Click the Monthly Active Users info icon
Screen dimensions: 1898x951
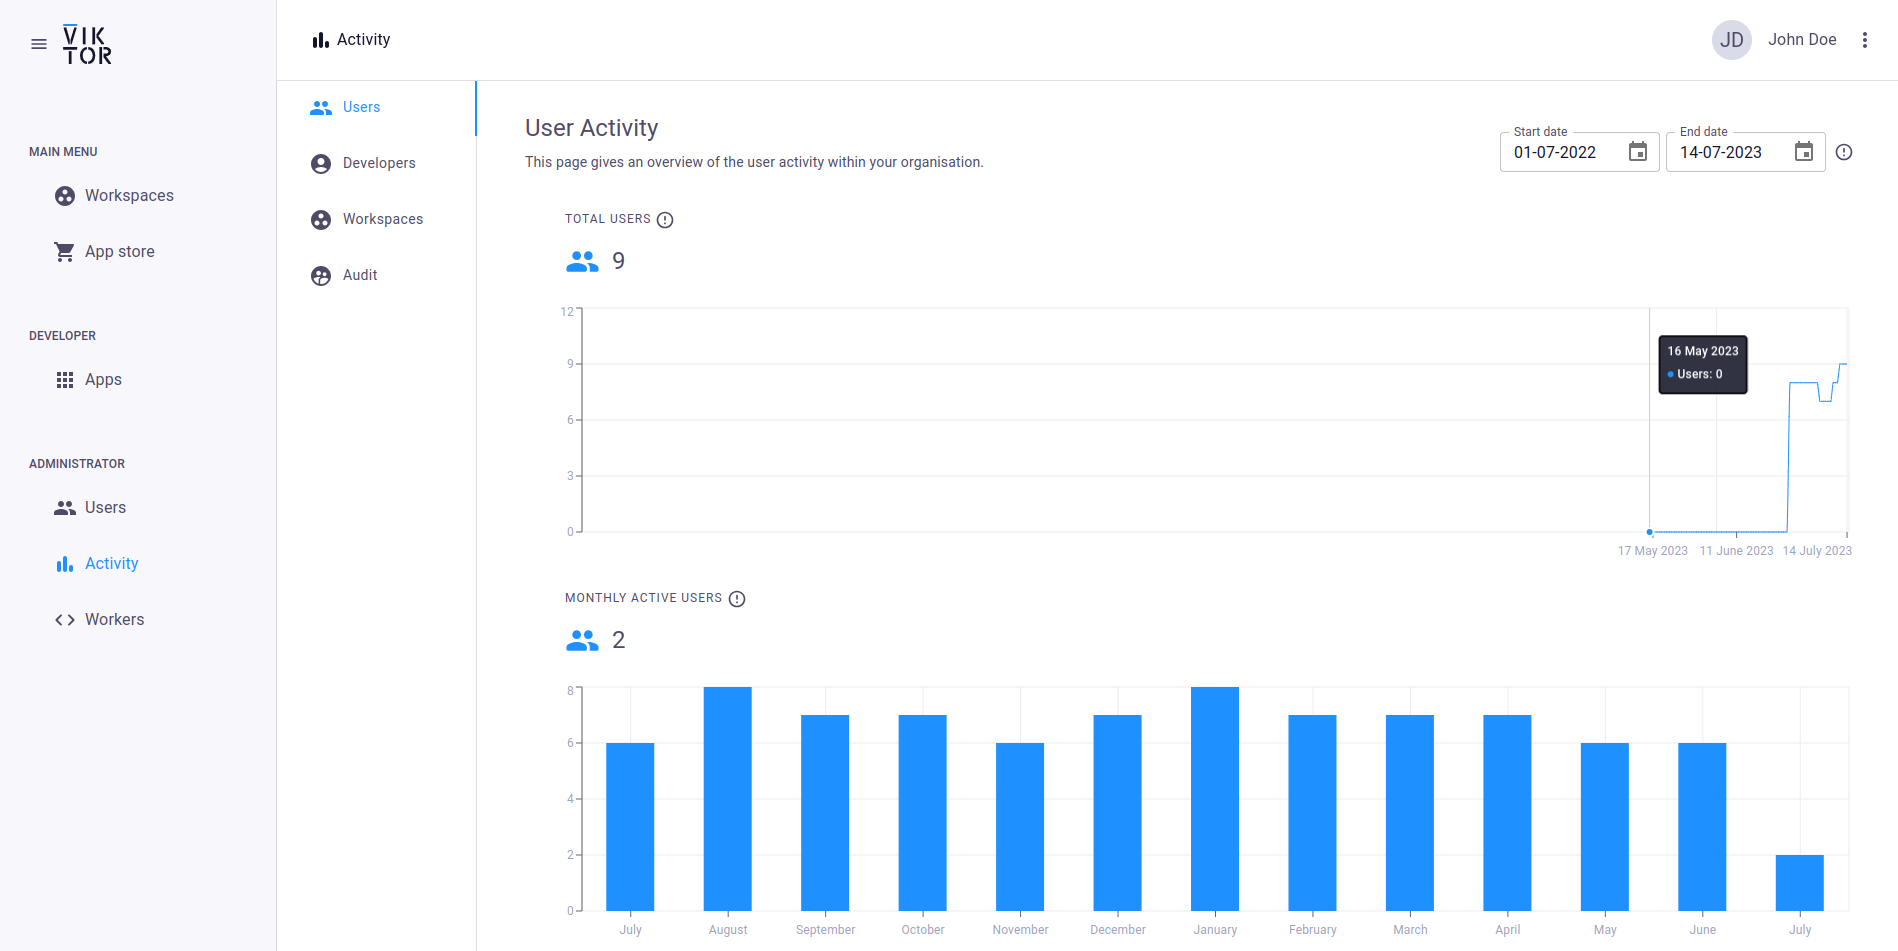[737, 599]
